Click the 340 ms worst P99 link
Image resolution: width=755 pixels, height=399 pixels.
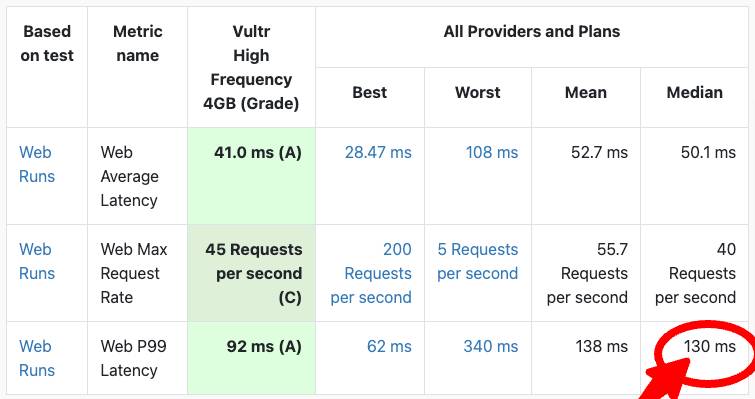pyautogui.click(x=491, y=346)
